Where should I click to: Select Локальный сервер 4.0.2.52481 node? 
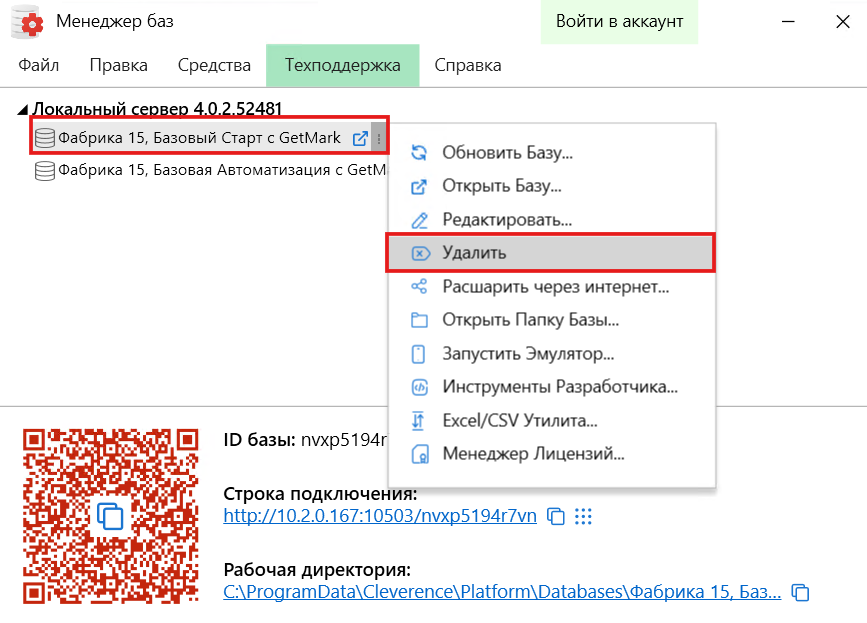tap(157, 108)
